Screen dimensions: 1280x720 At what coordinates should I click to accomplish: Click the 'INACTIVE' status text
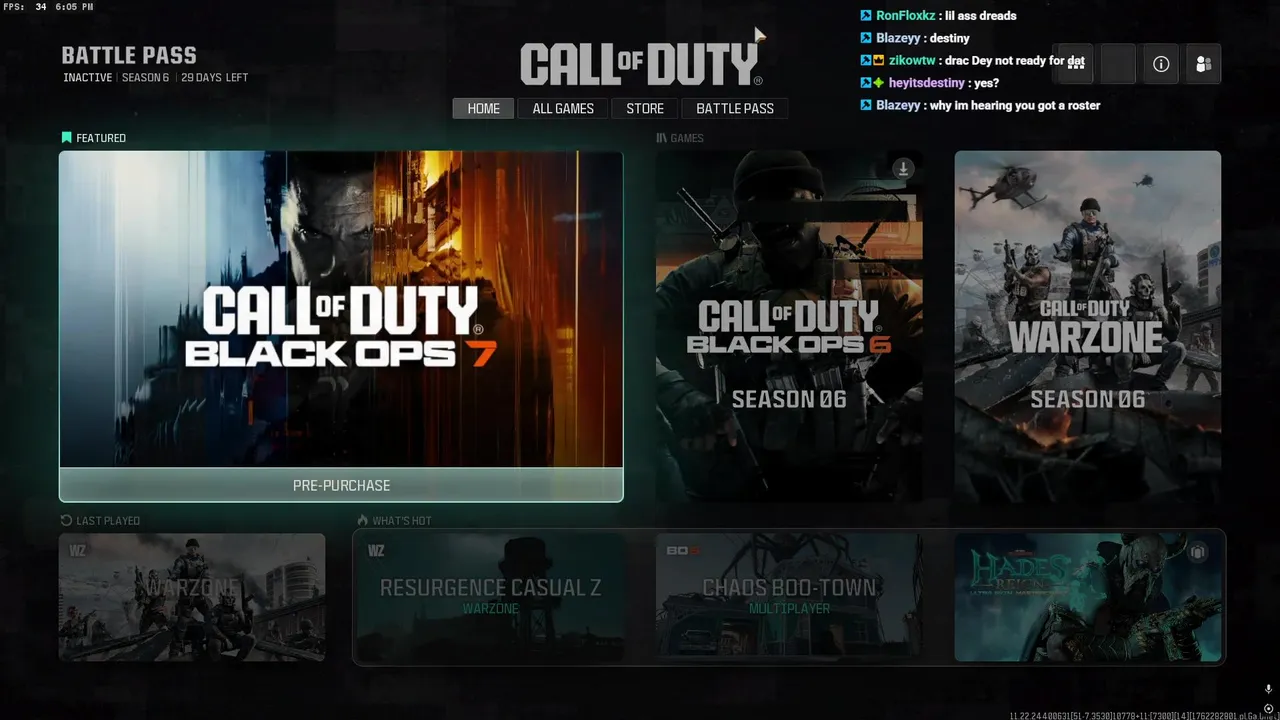tap(88, 78)
